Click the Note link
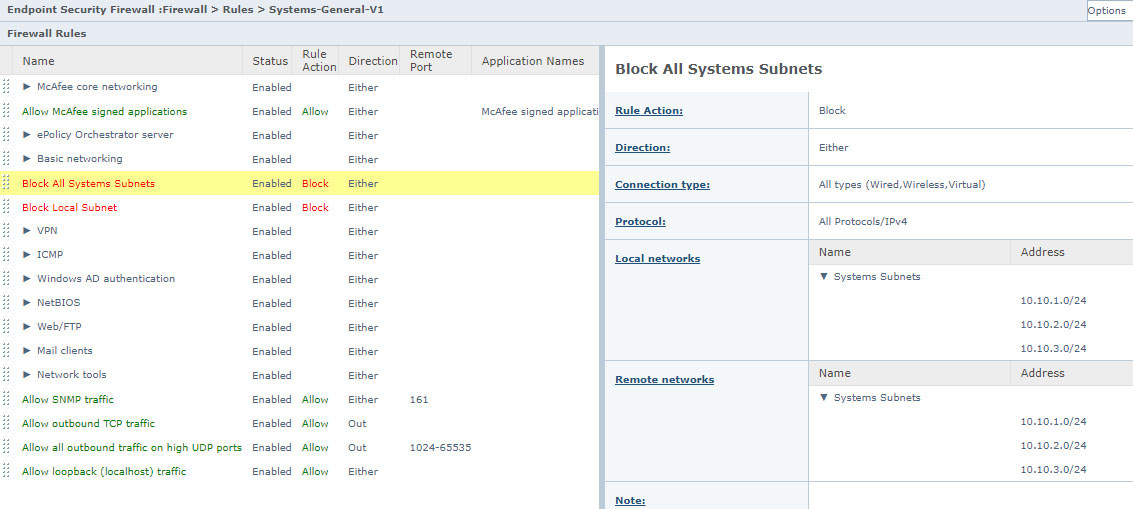1133x509 pixels. [x=630, y=500]
